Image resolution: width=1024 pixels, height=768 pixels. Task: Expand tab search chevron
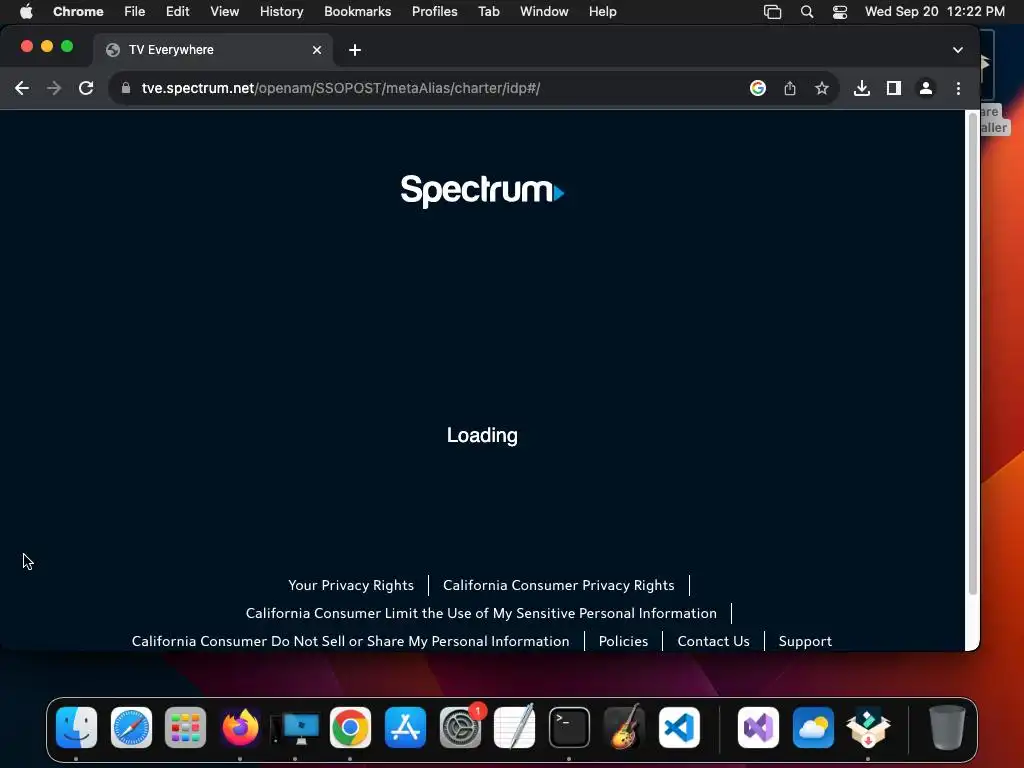[x=957, y=50]
